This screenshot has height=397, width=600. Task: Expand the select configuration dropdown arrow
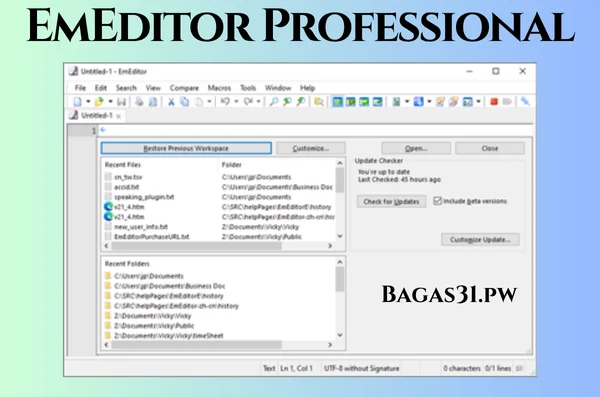click(x=407, y=101)
